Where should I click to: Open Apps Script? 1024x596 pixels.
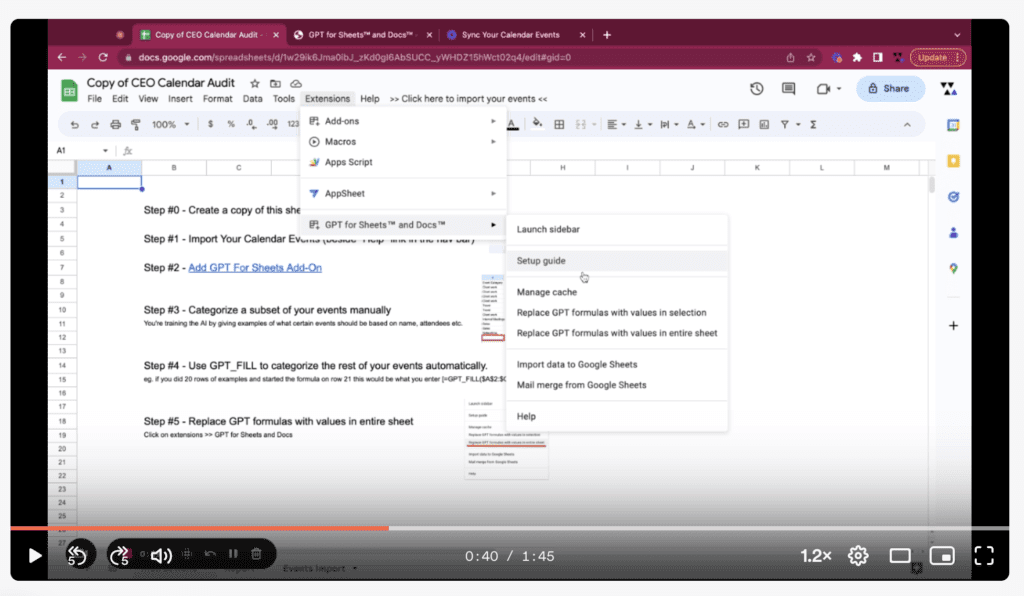coord(403,162)
